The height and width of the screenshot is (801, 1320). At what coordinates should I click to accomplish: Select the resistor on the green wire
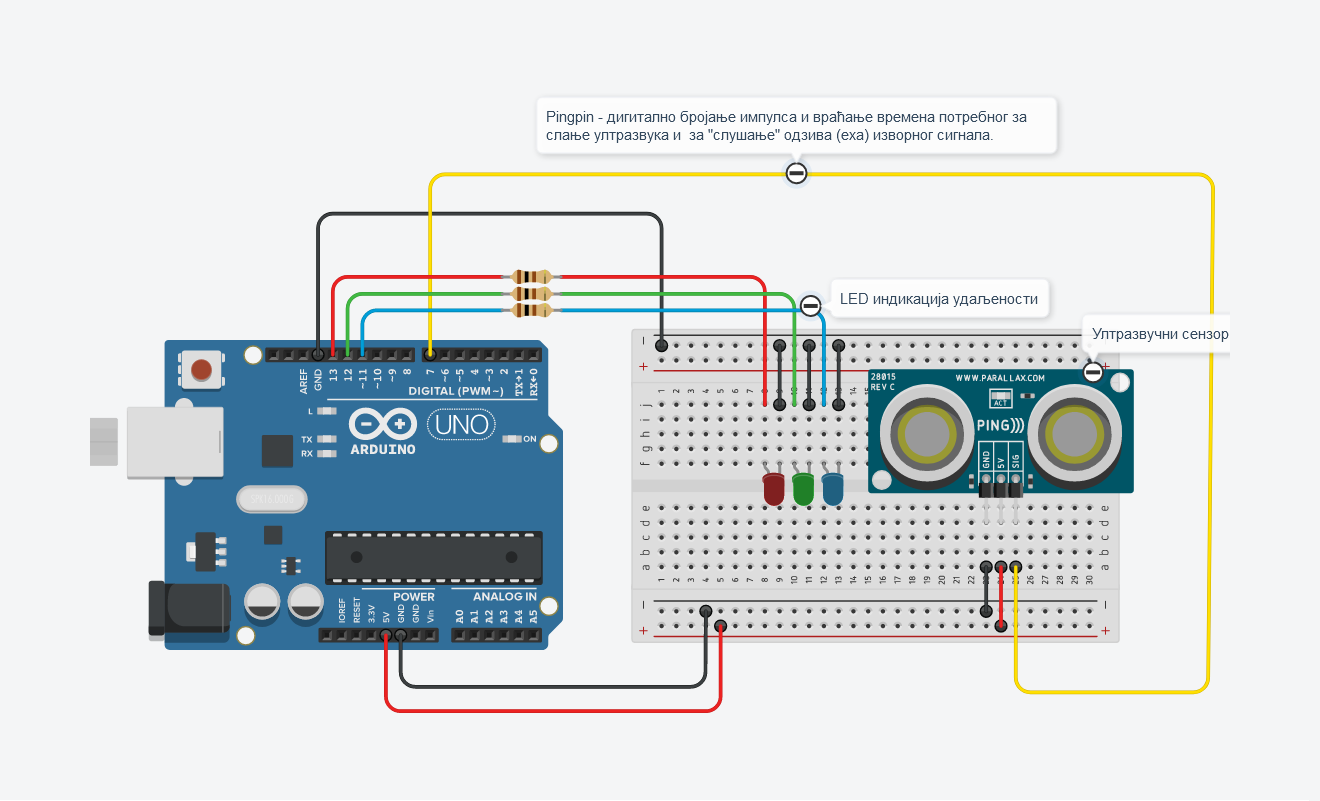[531, 294]
